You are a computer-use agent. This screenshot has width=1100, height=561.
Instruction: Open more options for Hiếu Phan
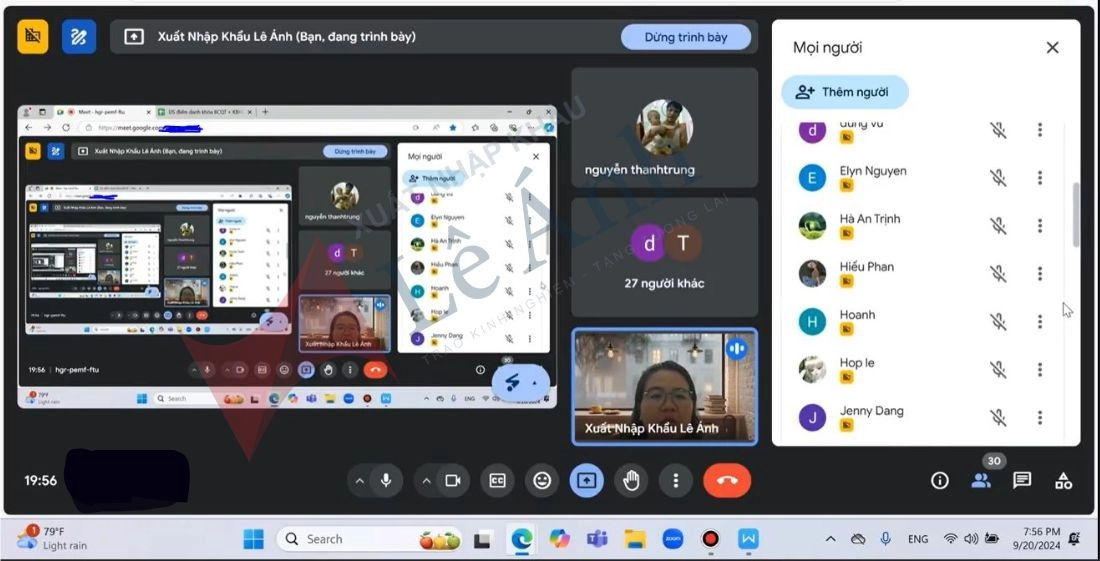pyautogui.click(x=1040, y=273)
